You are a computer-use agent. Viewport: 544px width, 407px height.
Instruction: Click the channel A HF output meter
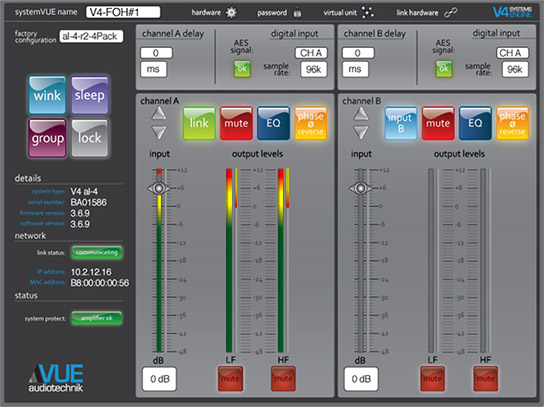(281, 261)
